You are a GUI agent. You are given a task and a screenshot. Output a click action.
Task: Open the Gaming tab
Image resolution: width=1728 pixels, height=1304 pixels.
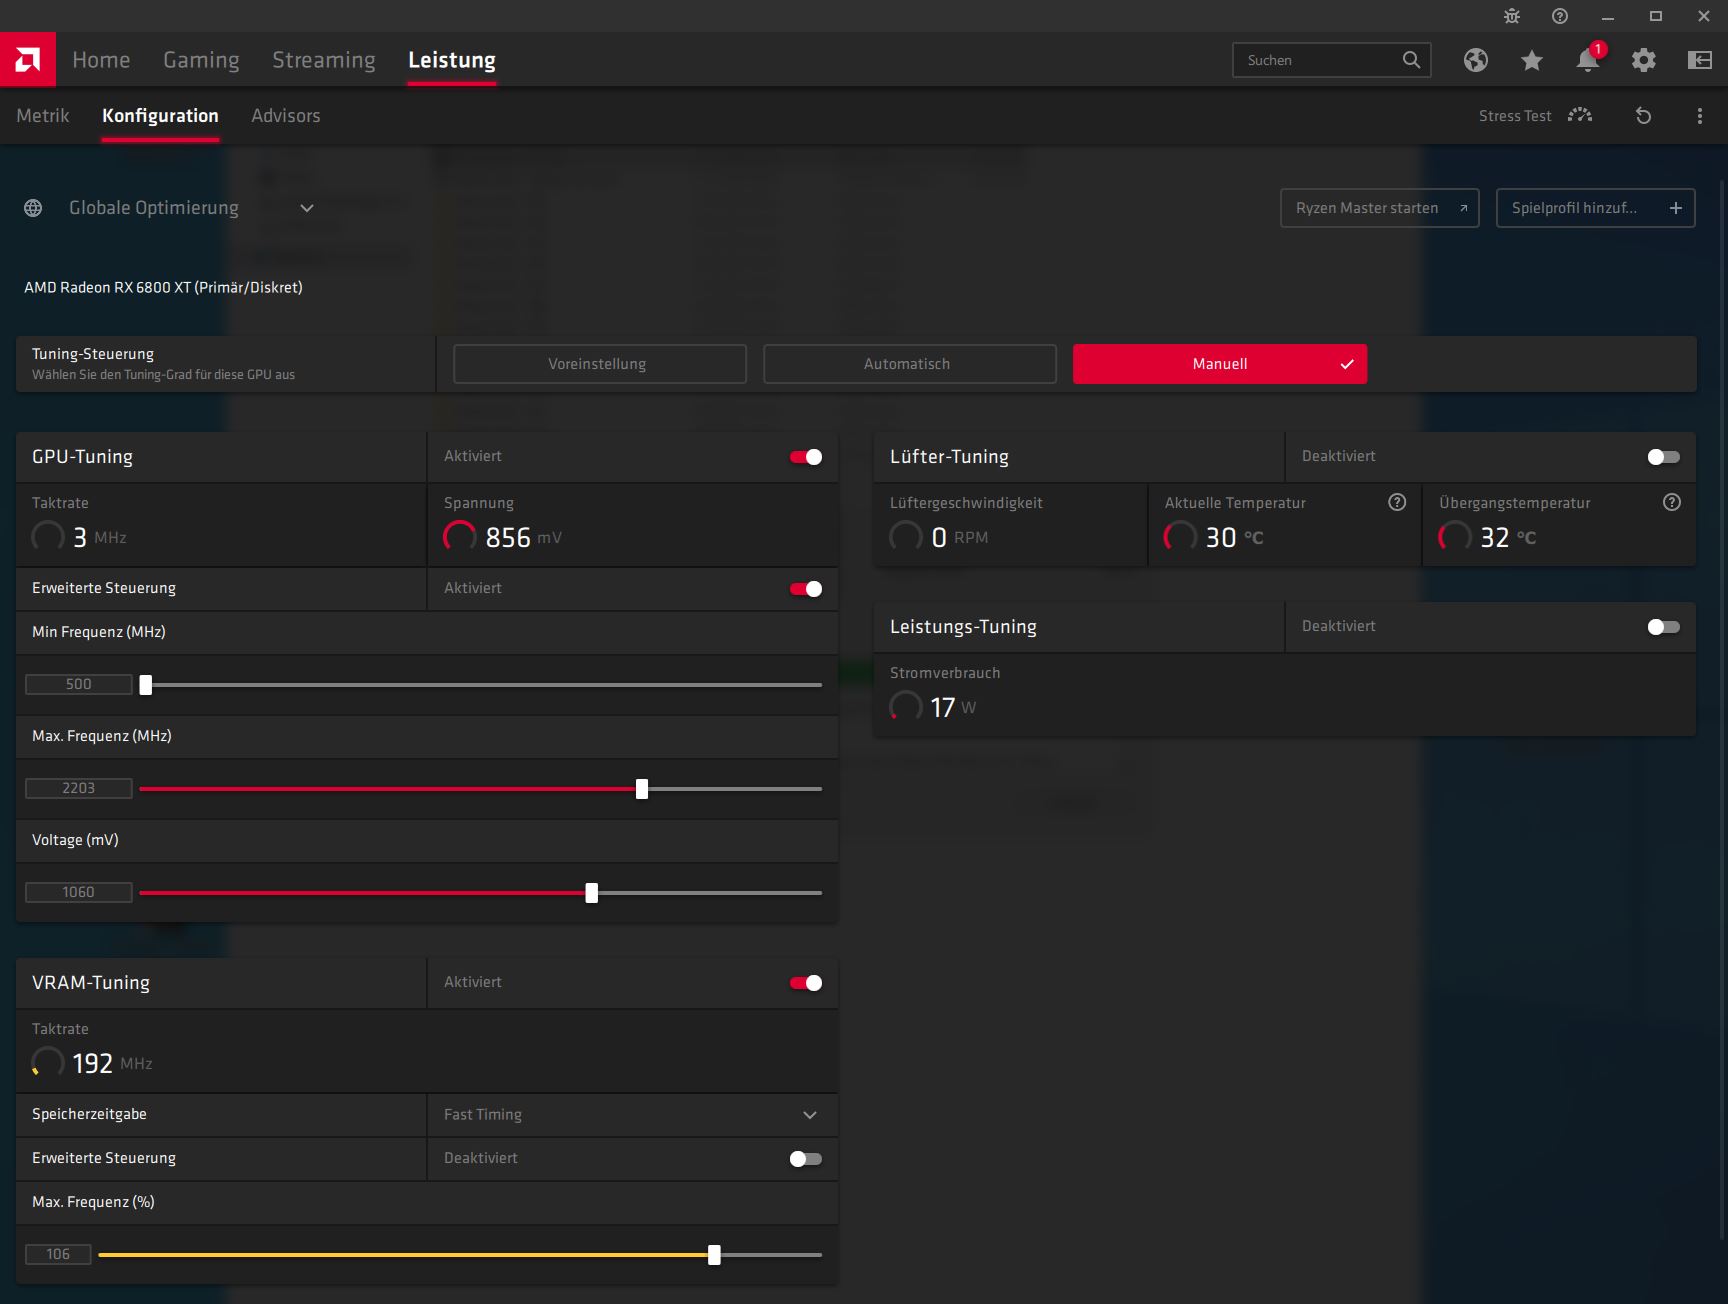(201, 60)
